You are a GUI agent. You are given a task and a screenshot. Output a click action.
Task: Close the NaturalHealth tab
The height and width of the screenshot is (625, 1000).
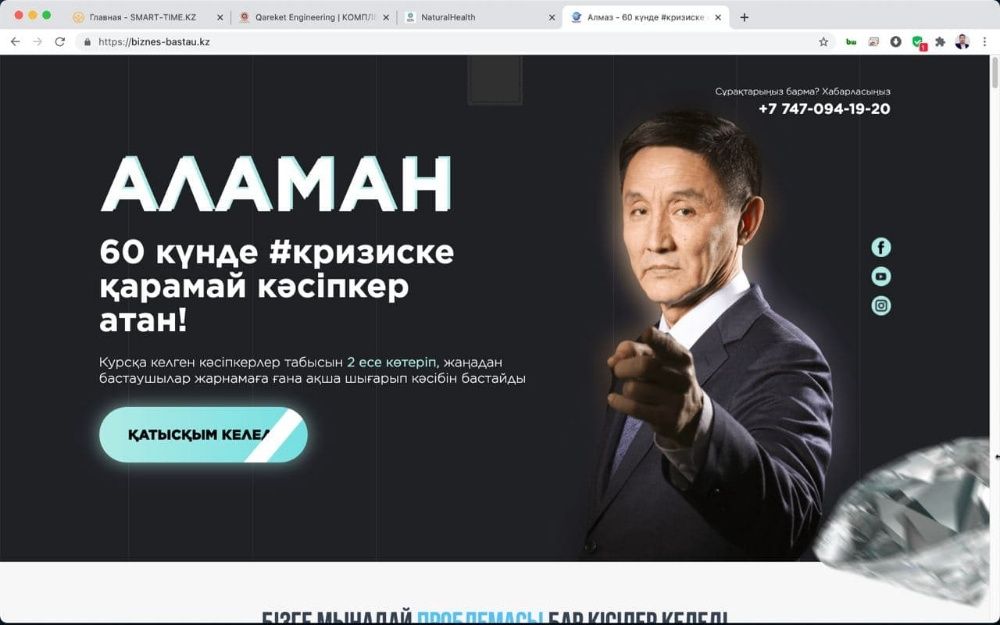point(552,18)
